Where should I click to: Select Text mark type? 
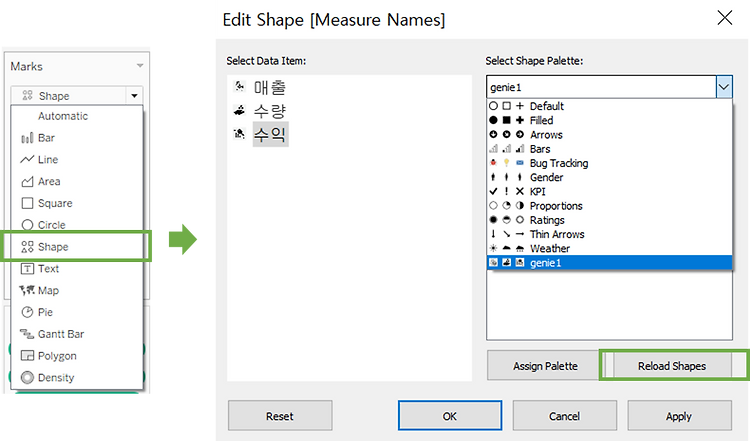[x=77, y=269]
